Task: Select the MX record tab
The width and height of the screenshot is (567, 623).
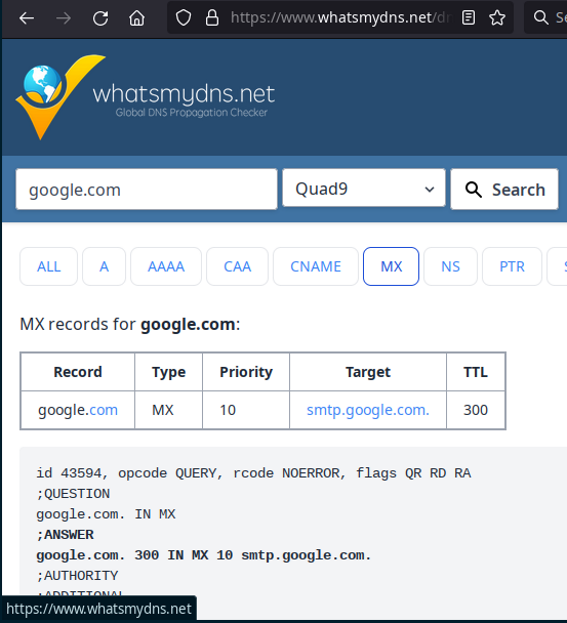Action: pos(391,266)
